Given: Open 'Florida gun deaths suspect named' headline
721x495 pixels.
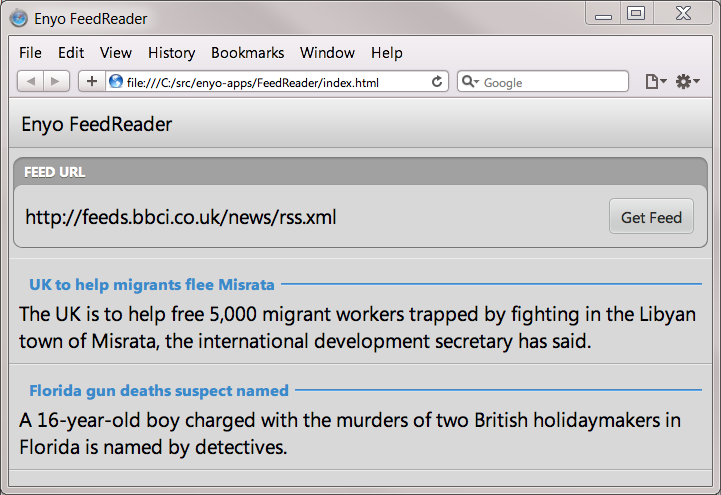Looking at the screenshot, I should pyautogui.click(x=158, y=390).
